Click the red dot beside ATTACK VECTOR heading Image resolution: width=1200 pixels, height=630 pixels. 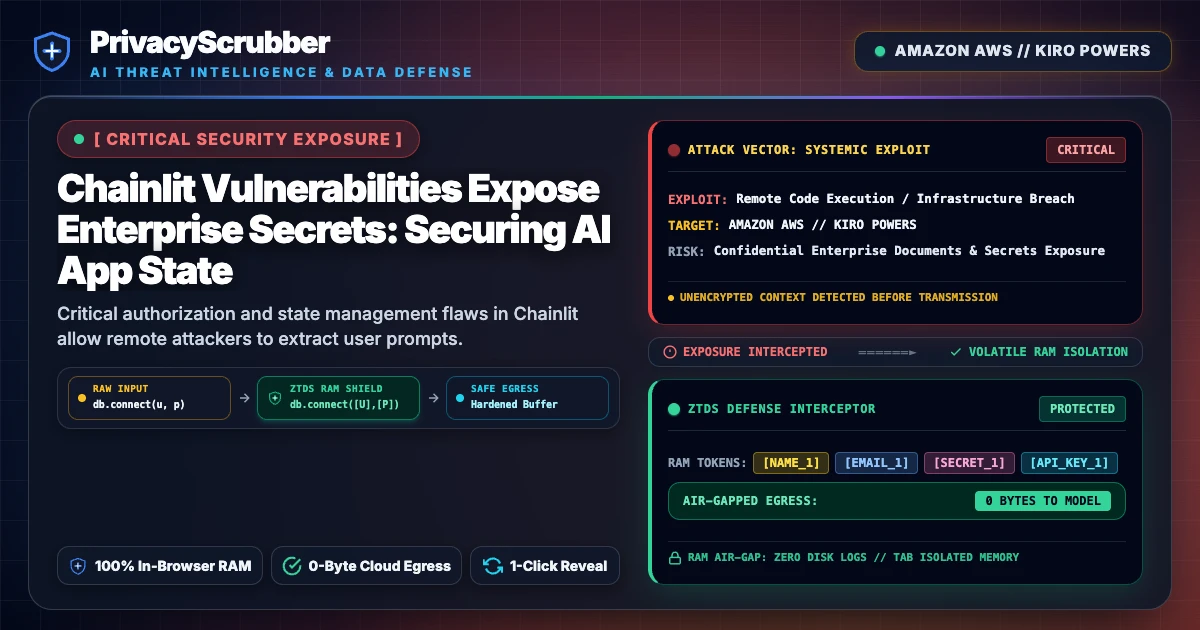(673, 150)
